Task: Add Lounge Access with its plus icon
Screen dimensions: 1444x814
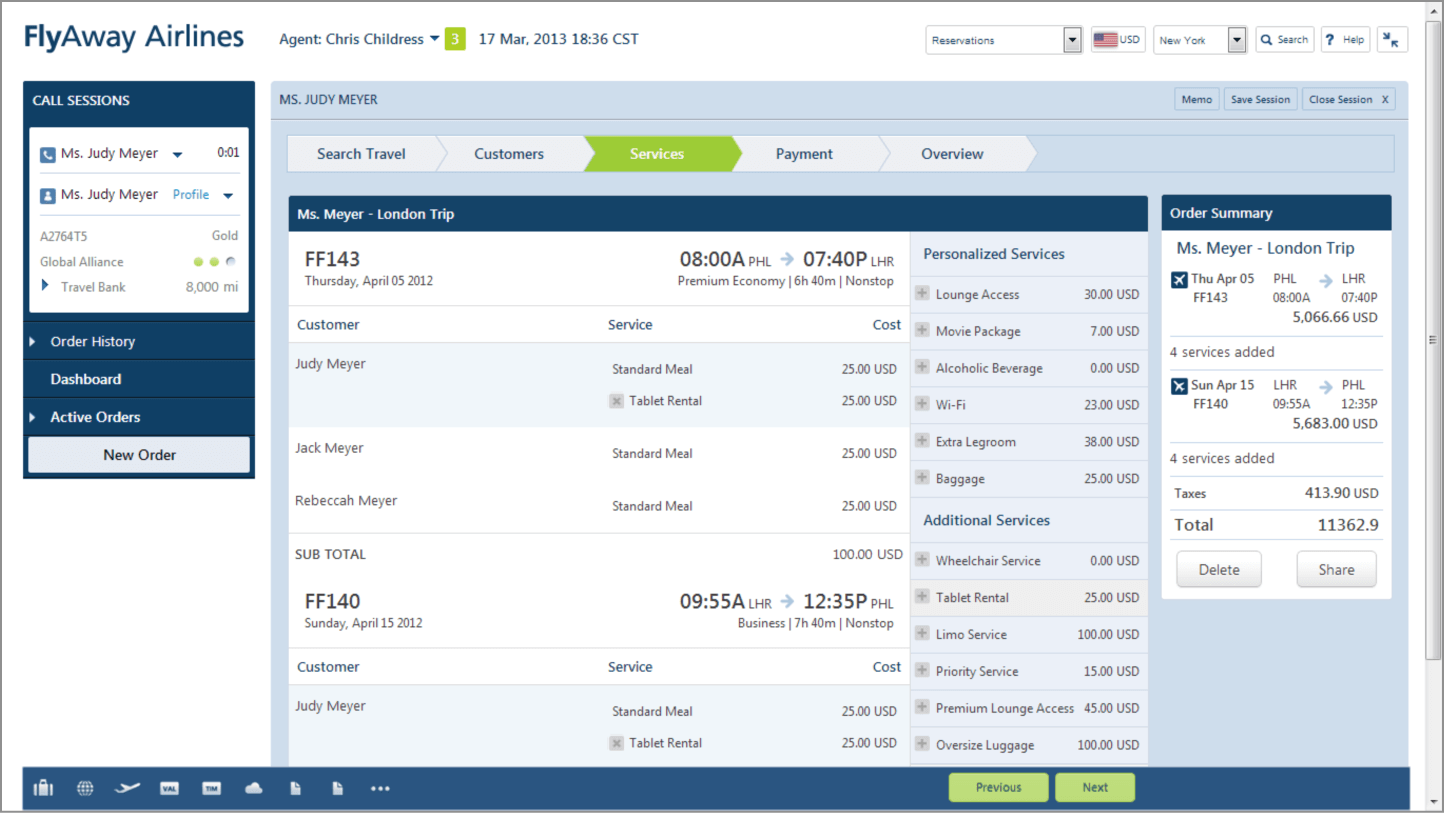Action: tap(922, 294)
